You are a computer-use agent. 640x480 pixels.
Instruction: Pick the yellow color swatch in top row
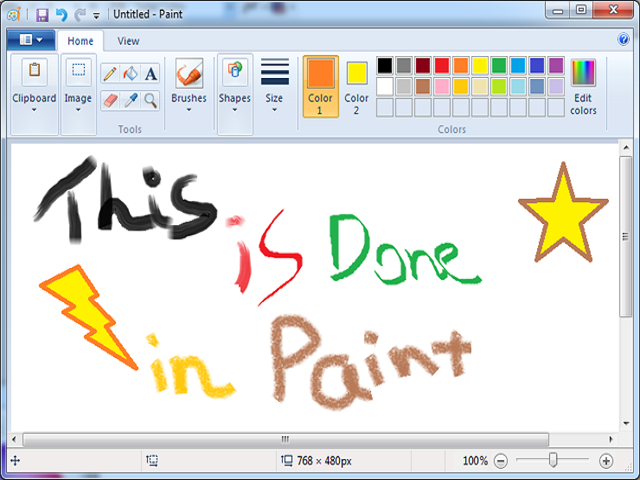[480, 65]
